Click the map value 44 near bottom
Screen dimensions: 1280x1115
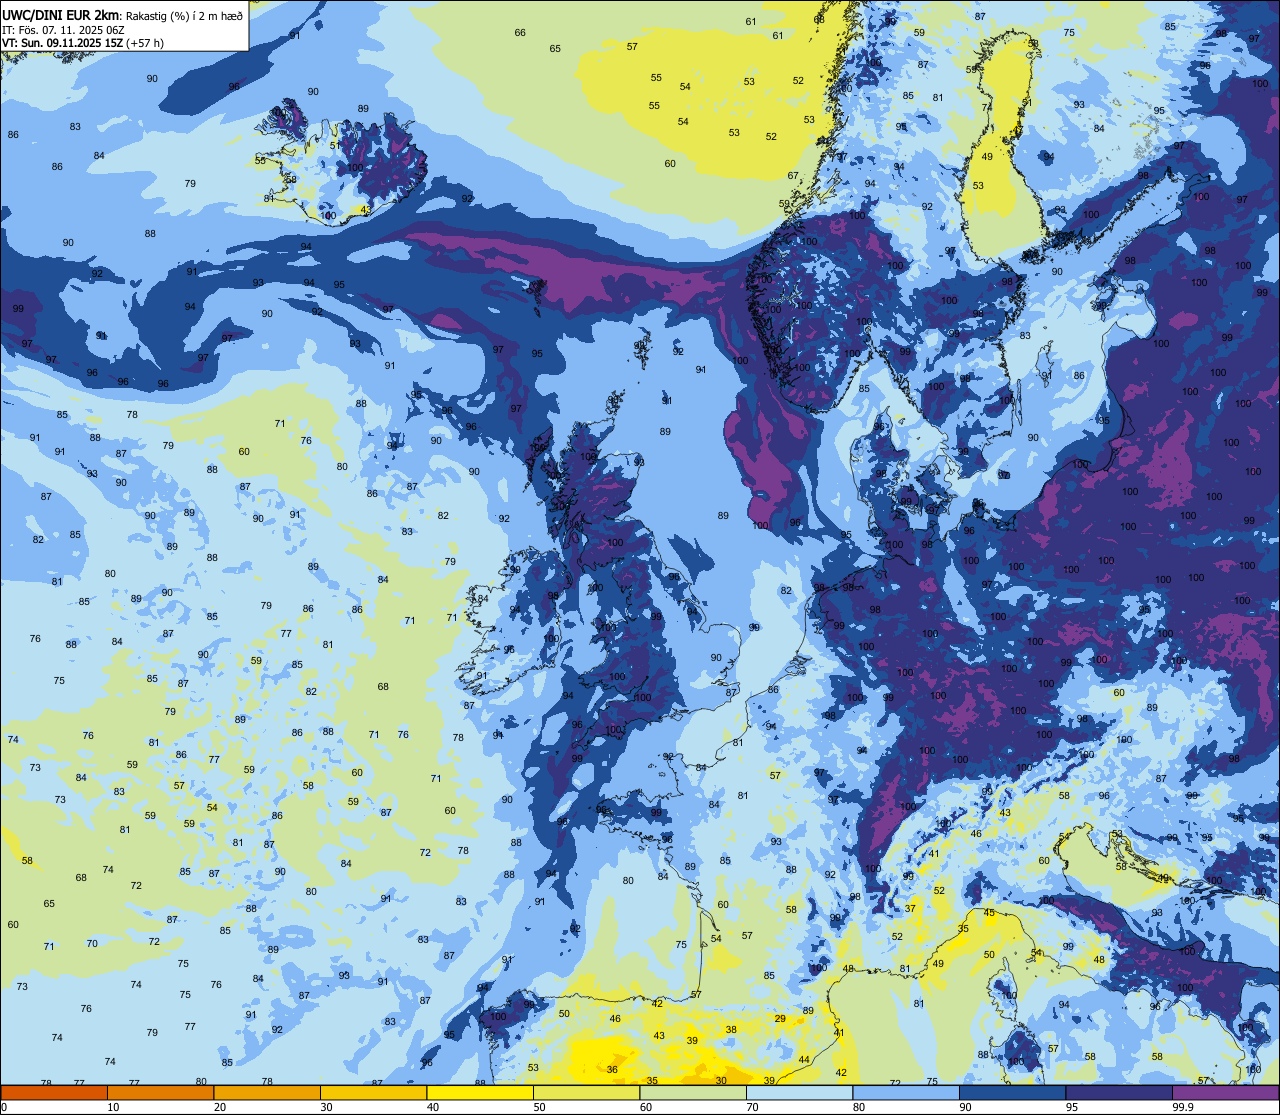804,1059
